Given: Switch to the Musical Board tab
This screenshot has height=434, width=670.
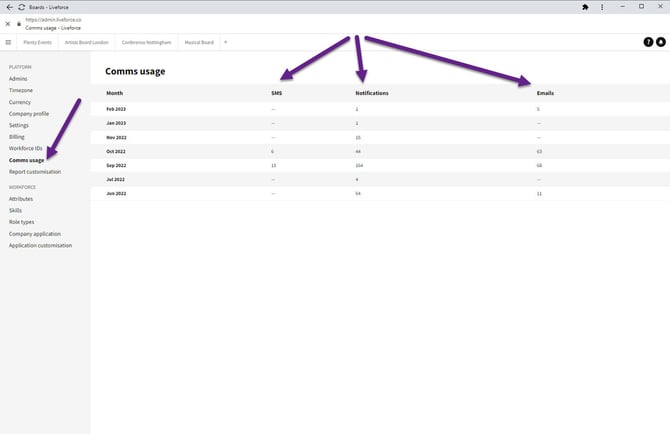Looking at the screenshot, I should tap(199, 42).
